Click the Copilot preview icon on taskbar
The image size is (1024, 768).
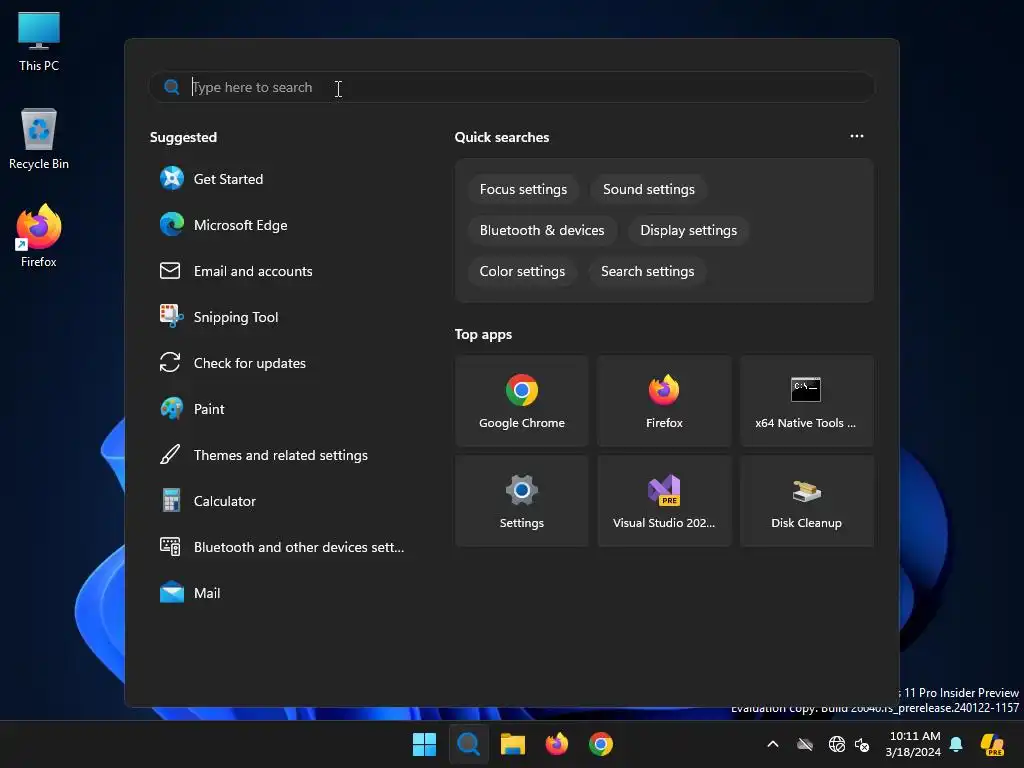(992, 744)
